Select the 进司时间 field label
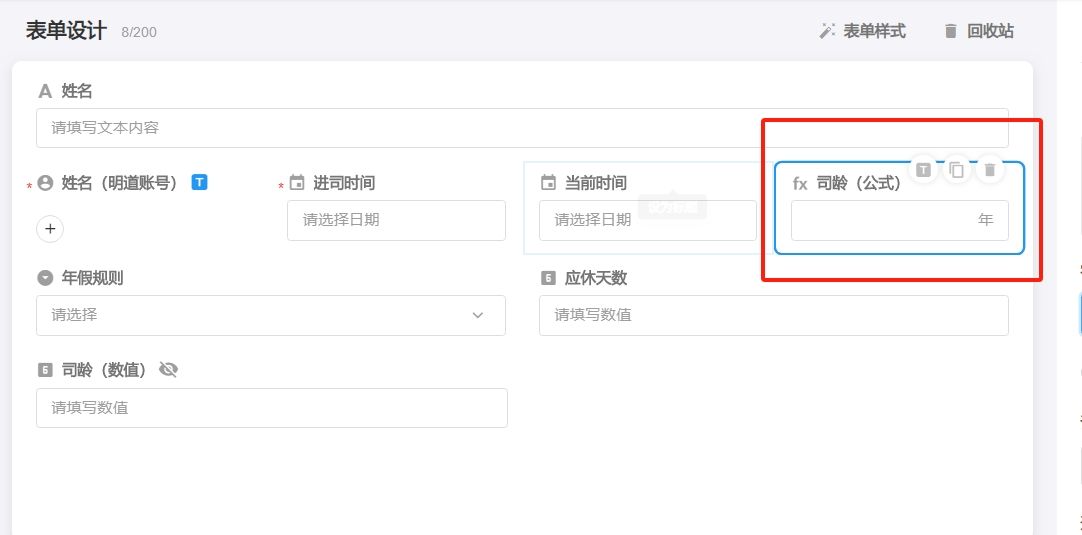 tap(344, 183)
